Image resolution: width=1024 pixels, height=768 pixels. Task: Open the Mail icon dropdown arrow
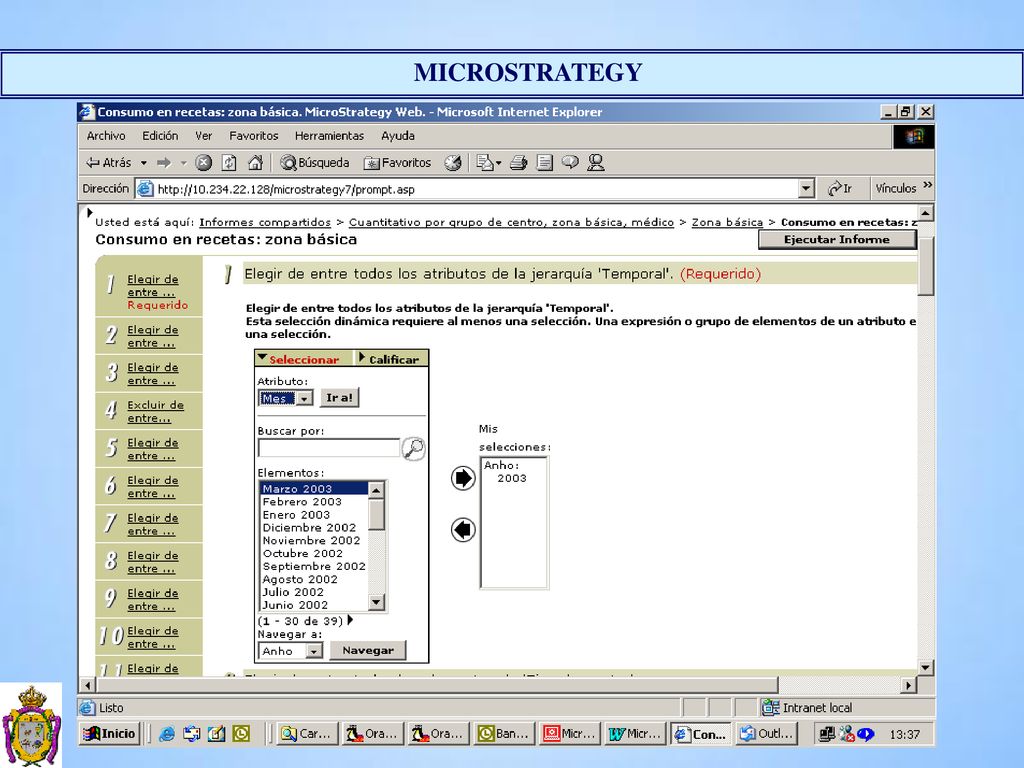(499, 163)
